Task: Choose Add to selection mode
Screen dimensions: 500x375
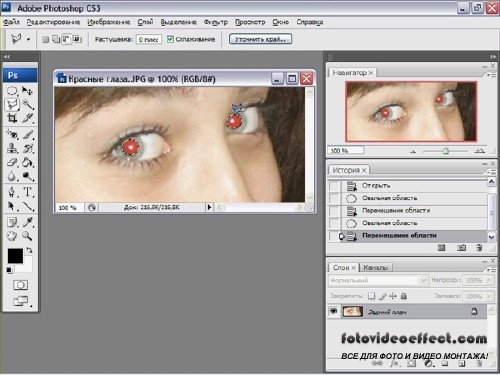Action: click(x=56, y=39)
